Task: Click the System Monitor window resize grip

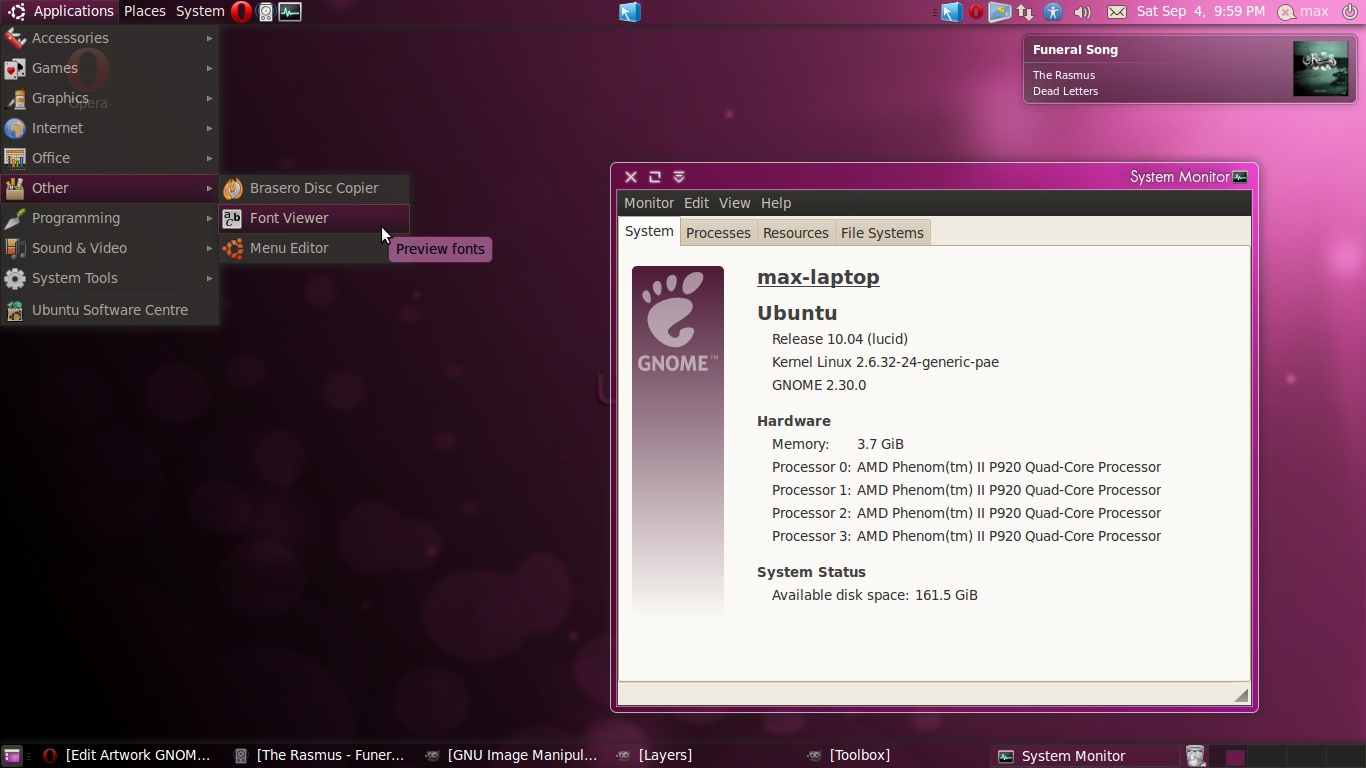Action: click(1241, 695)
